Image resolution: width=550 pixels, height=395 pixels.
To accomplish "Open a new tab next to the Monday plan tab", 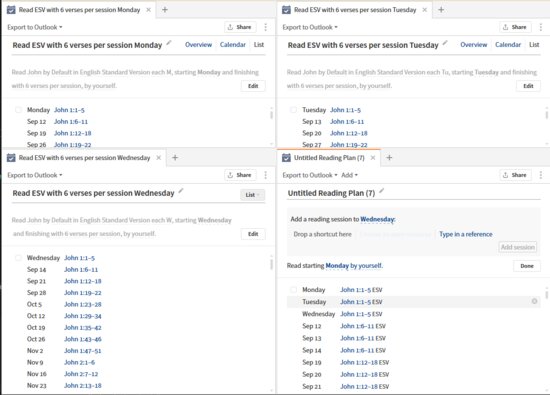I will click(x=165, y=10).
